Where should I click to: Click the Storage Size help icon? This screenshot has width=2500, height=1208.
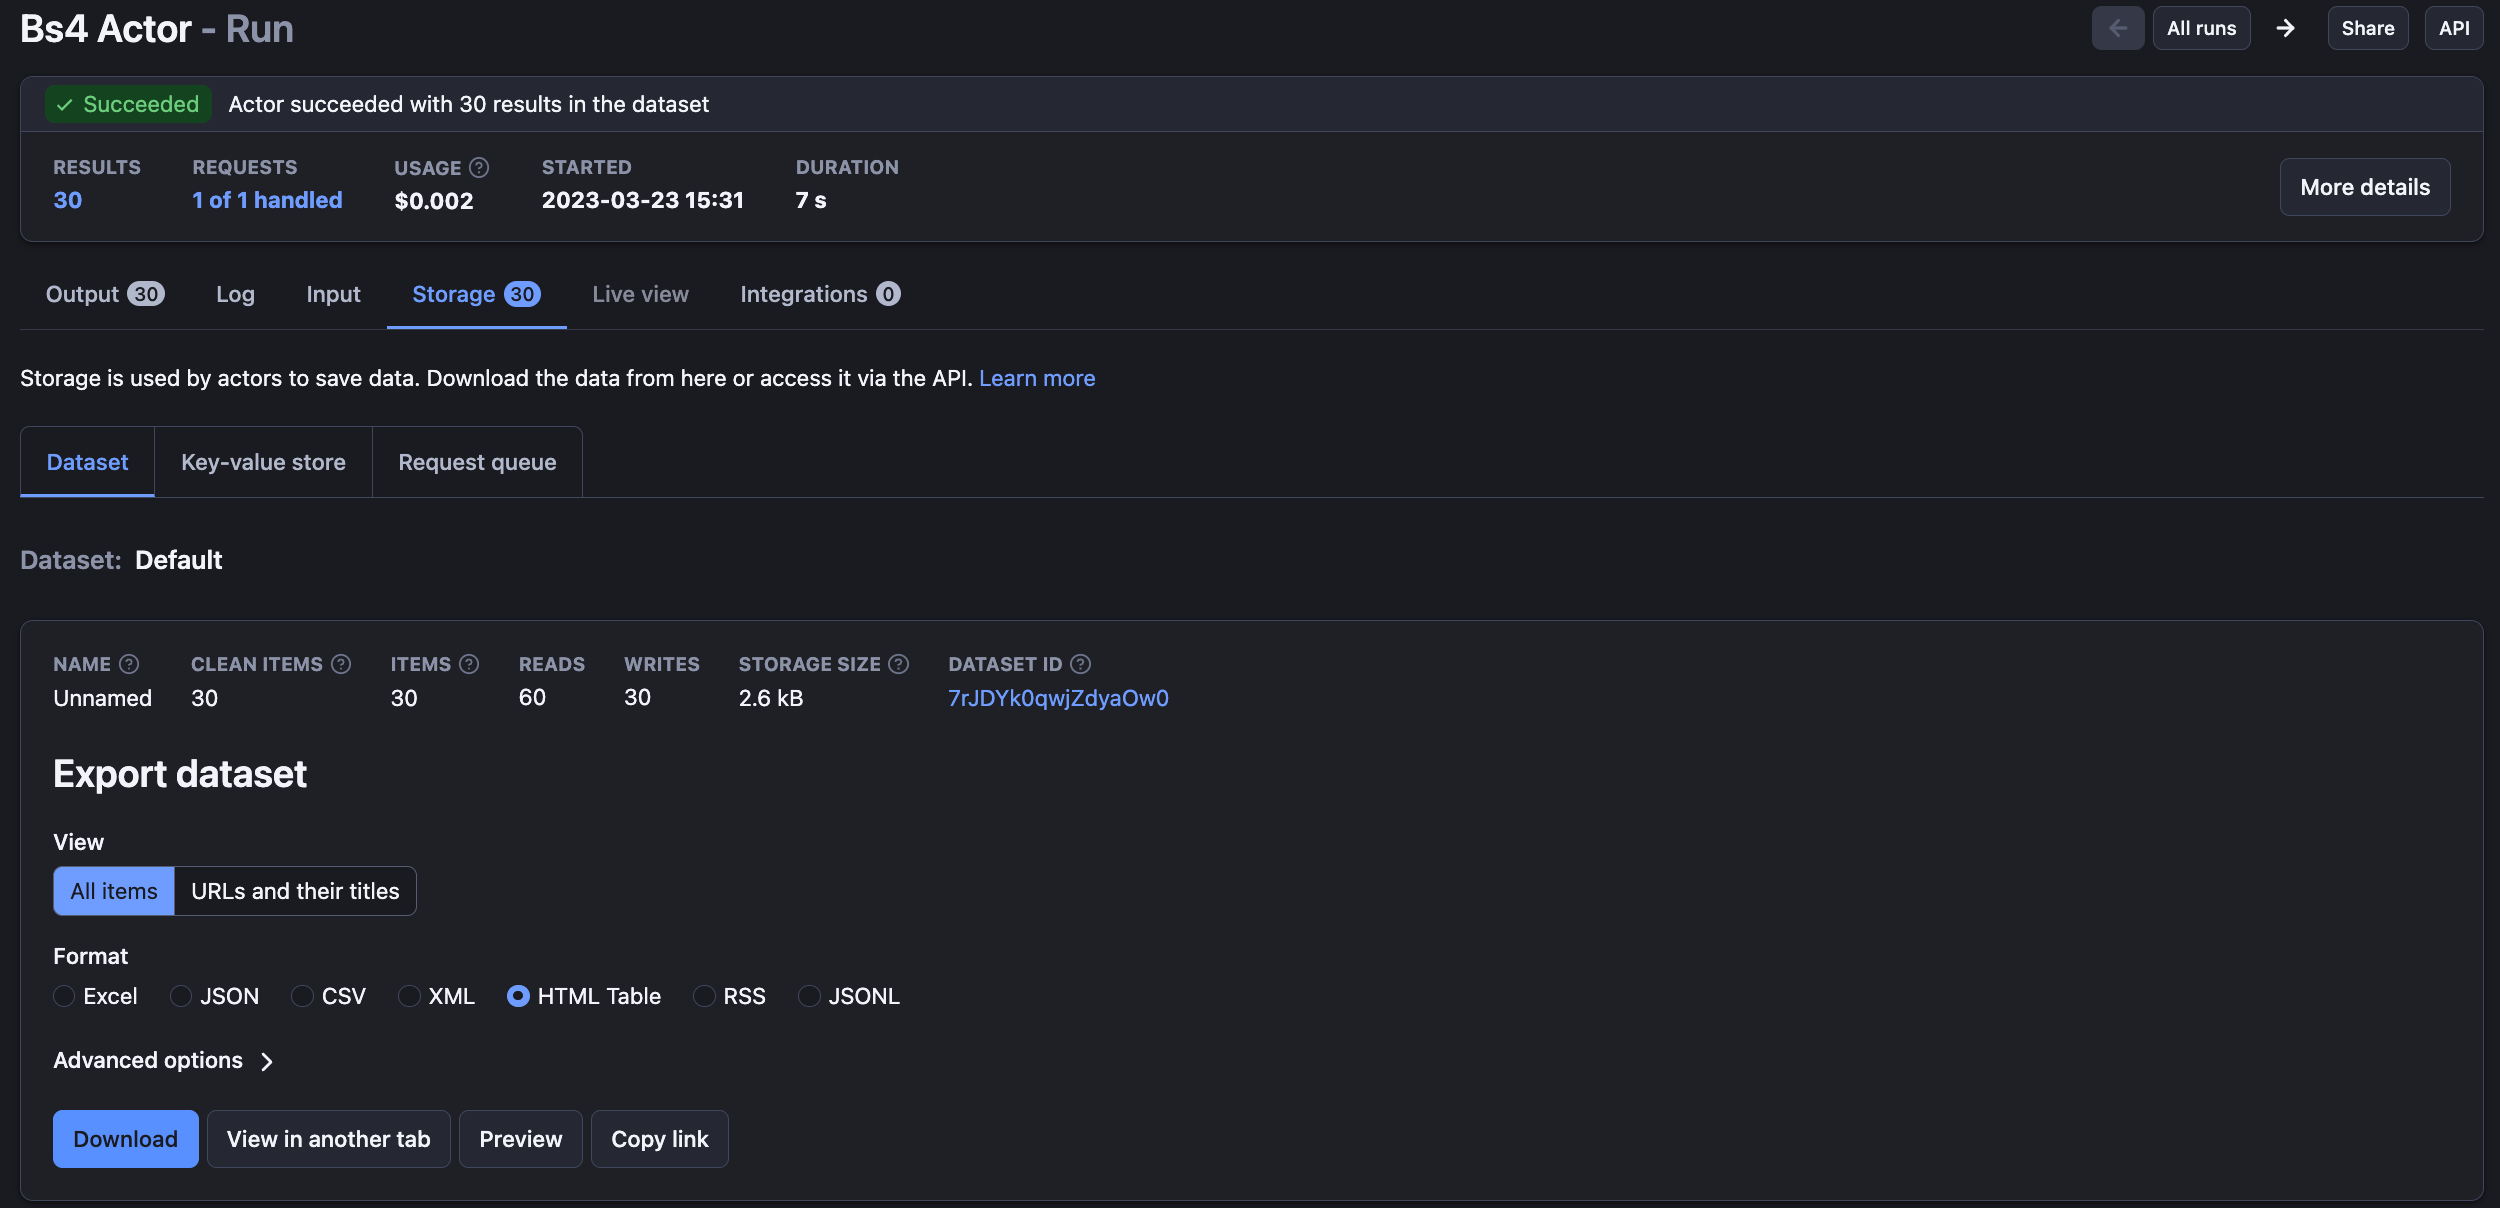899,664
